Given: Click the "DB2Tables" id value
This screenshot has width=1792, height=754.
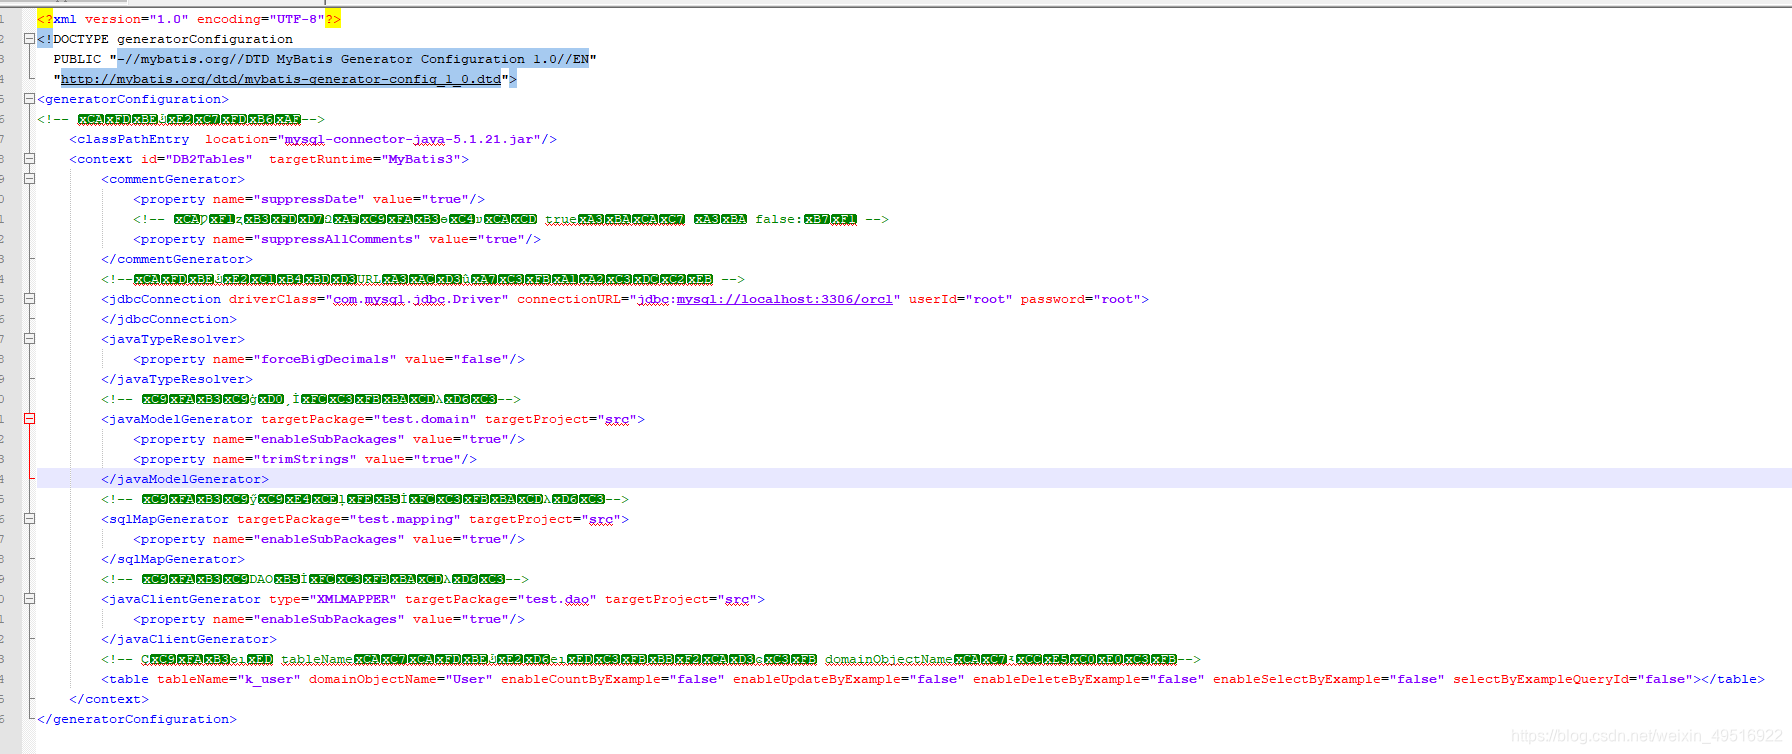Looking at the screenshot, I should tap(209, 159).
